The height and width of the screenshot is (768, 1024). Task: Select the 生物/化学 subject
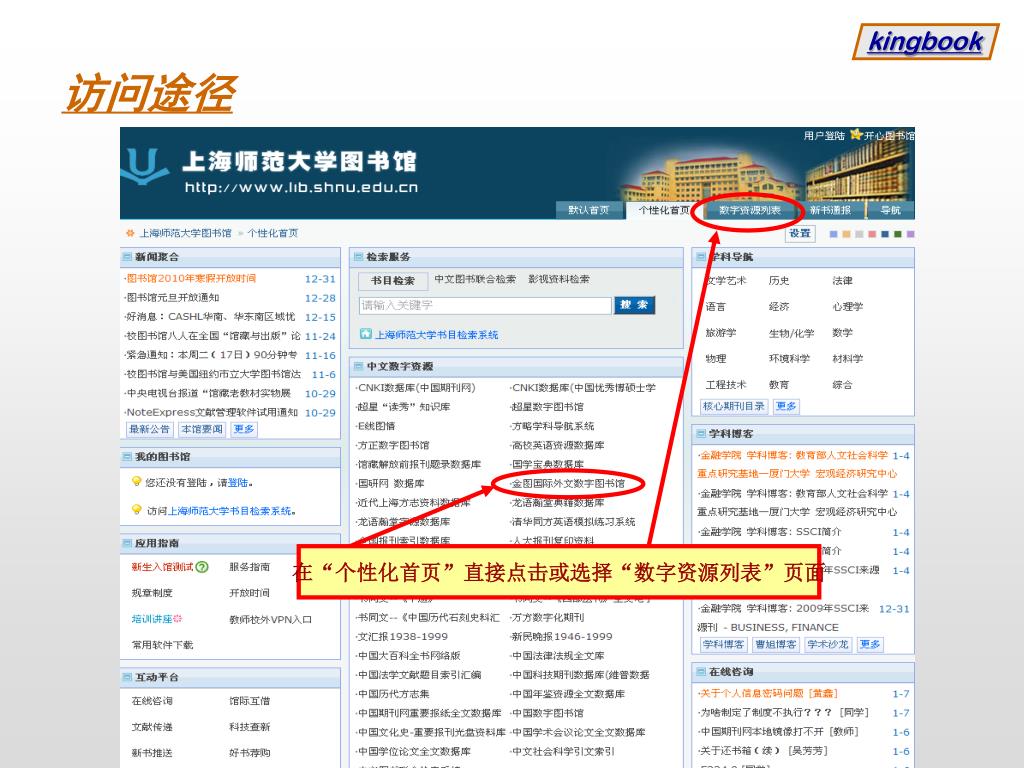coord(791,333)
